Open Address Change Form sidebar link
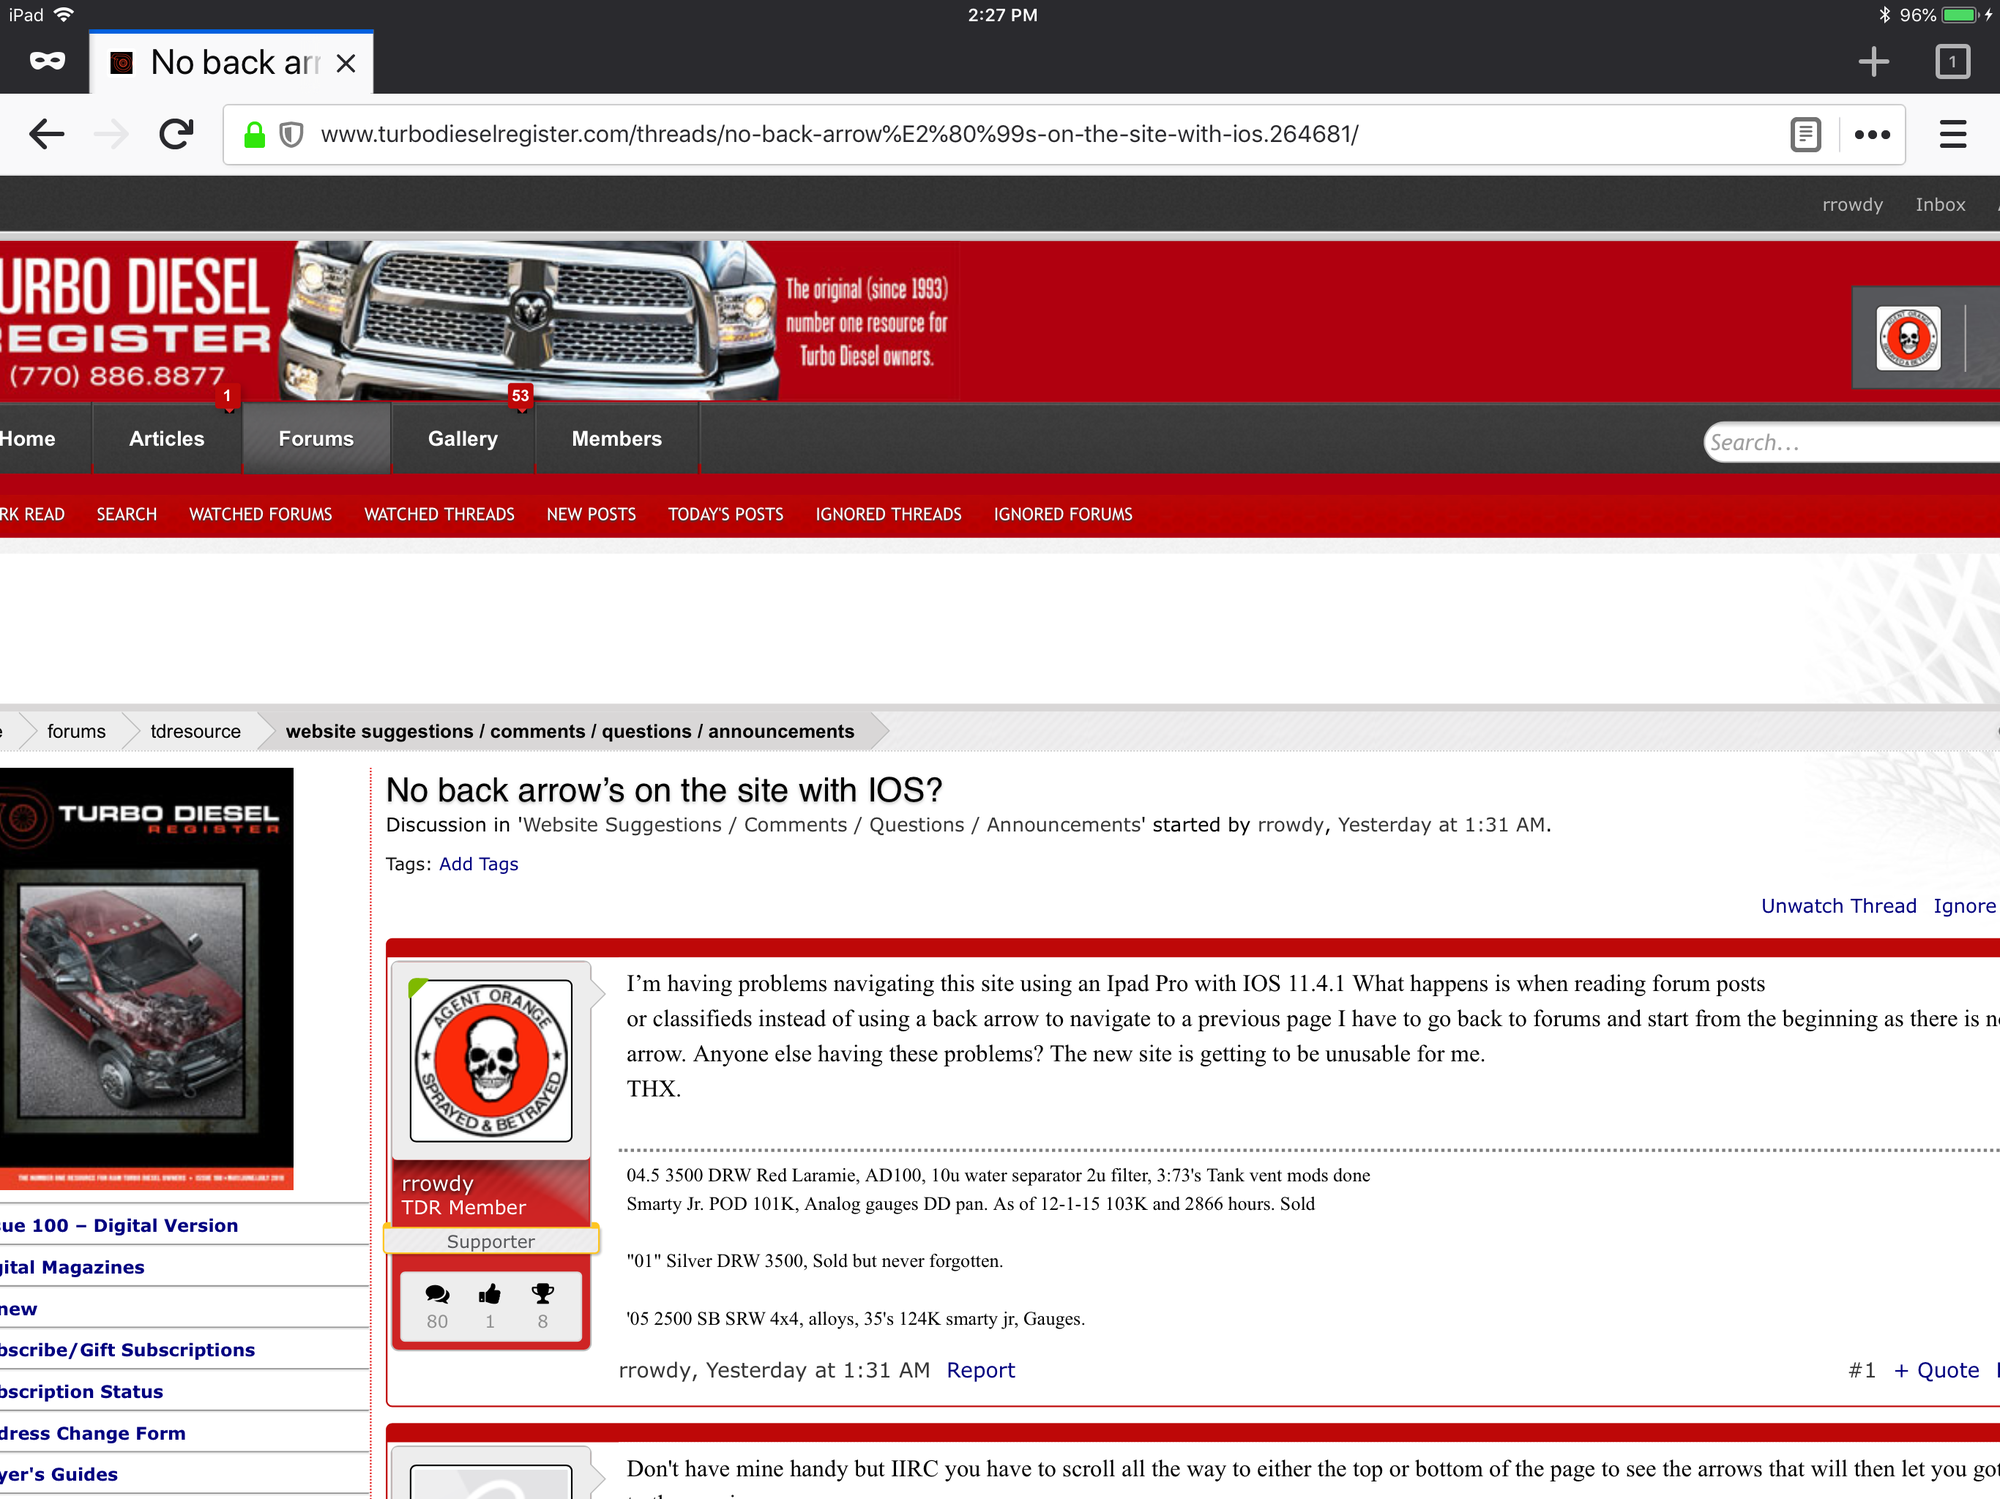 (92, 1433)
